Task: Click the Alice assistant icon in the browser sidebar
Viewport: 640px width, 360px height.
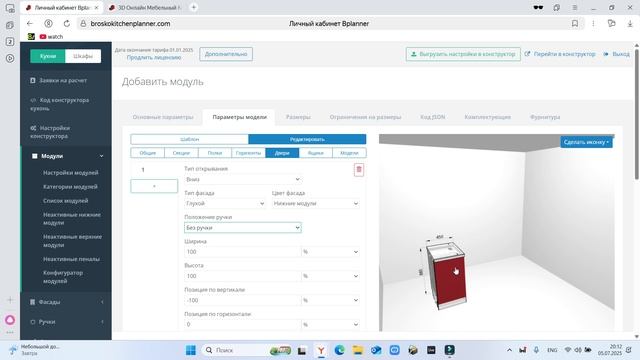Action: [x=10, y=320]
